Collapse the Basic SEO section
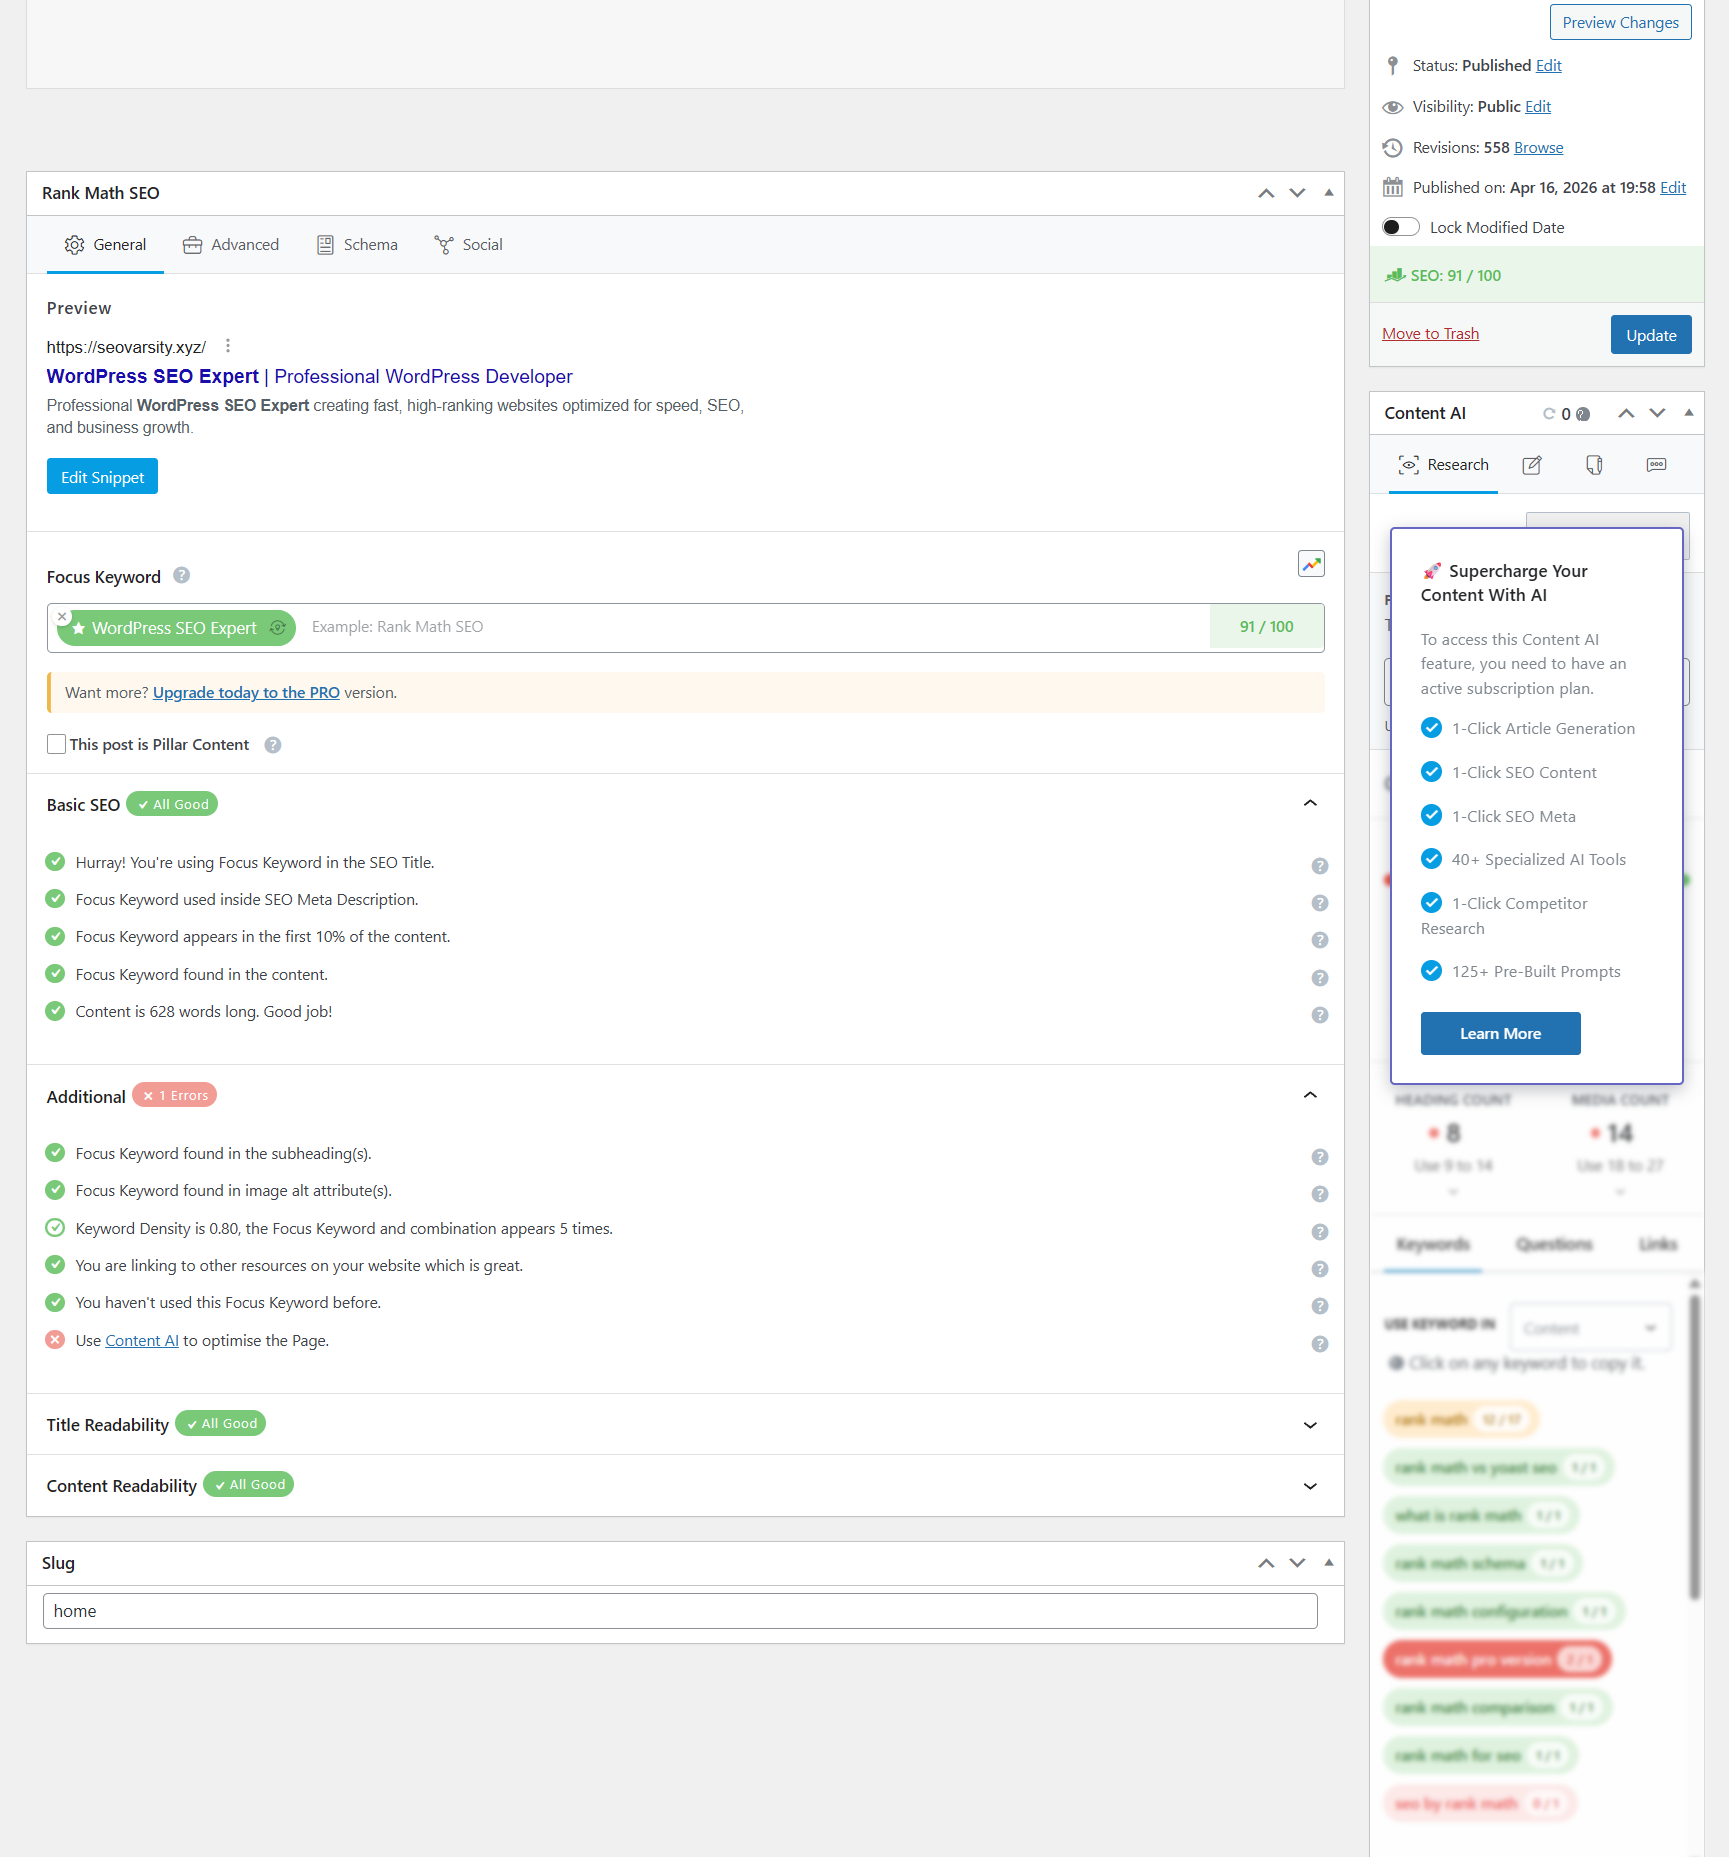Viewport: 1729px width, 1857px height. click(x=1310, y=803)
